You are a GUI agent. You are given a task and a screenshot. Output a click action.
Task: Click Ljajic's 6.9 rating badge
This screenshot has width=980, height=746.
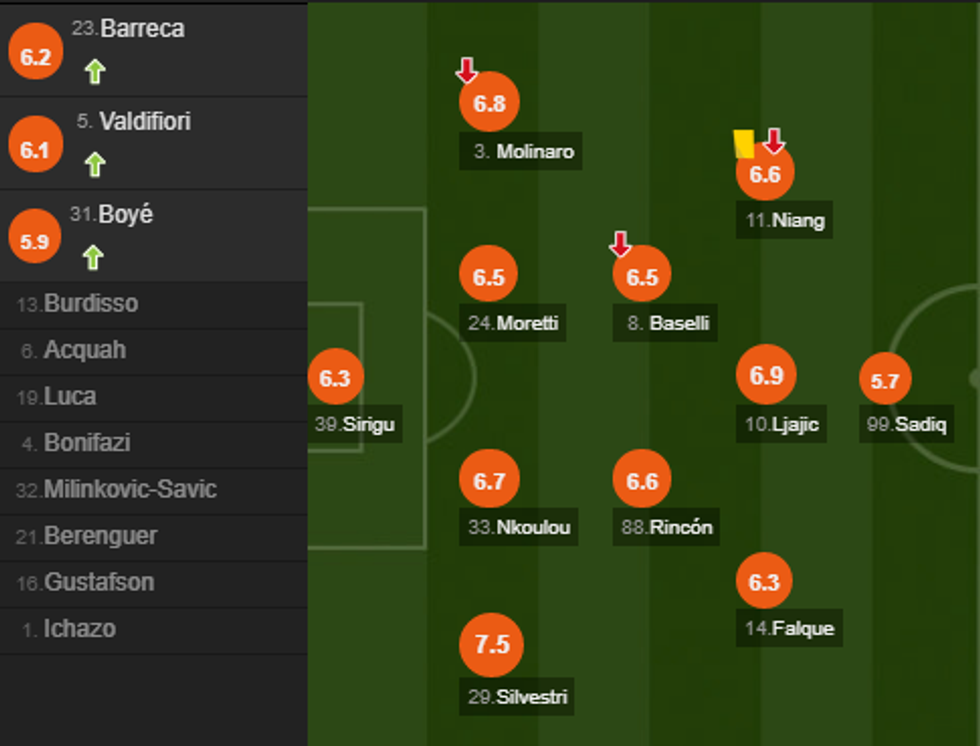pyautogui.click(x=766, y=375)
